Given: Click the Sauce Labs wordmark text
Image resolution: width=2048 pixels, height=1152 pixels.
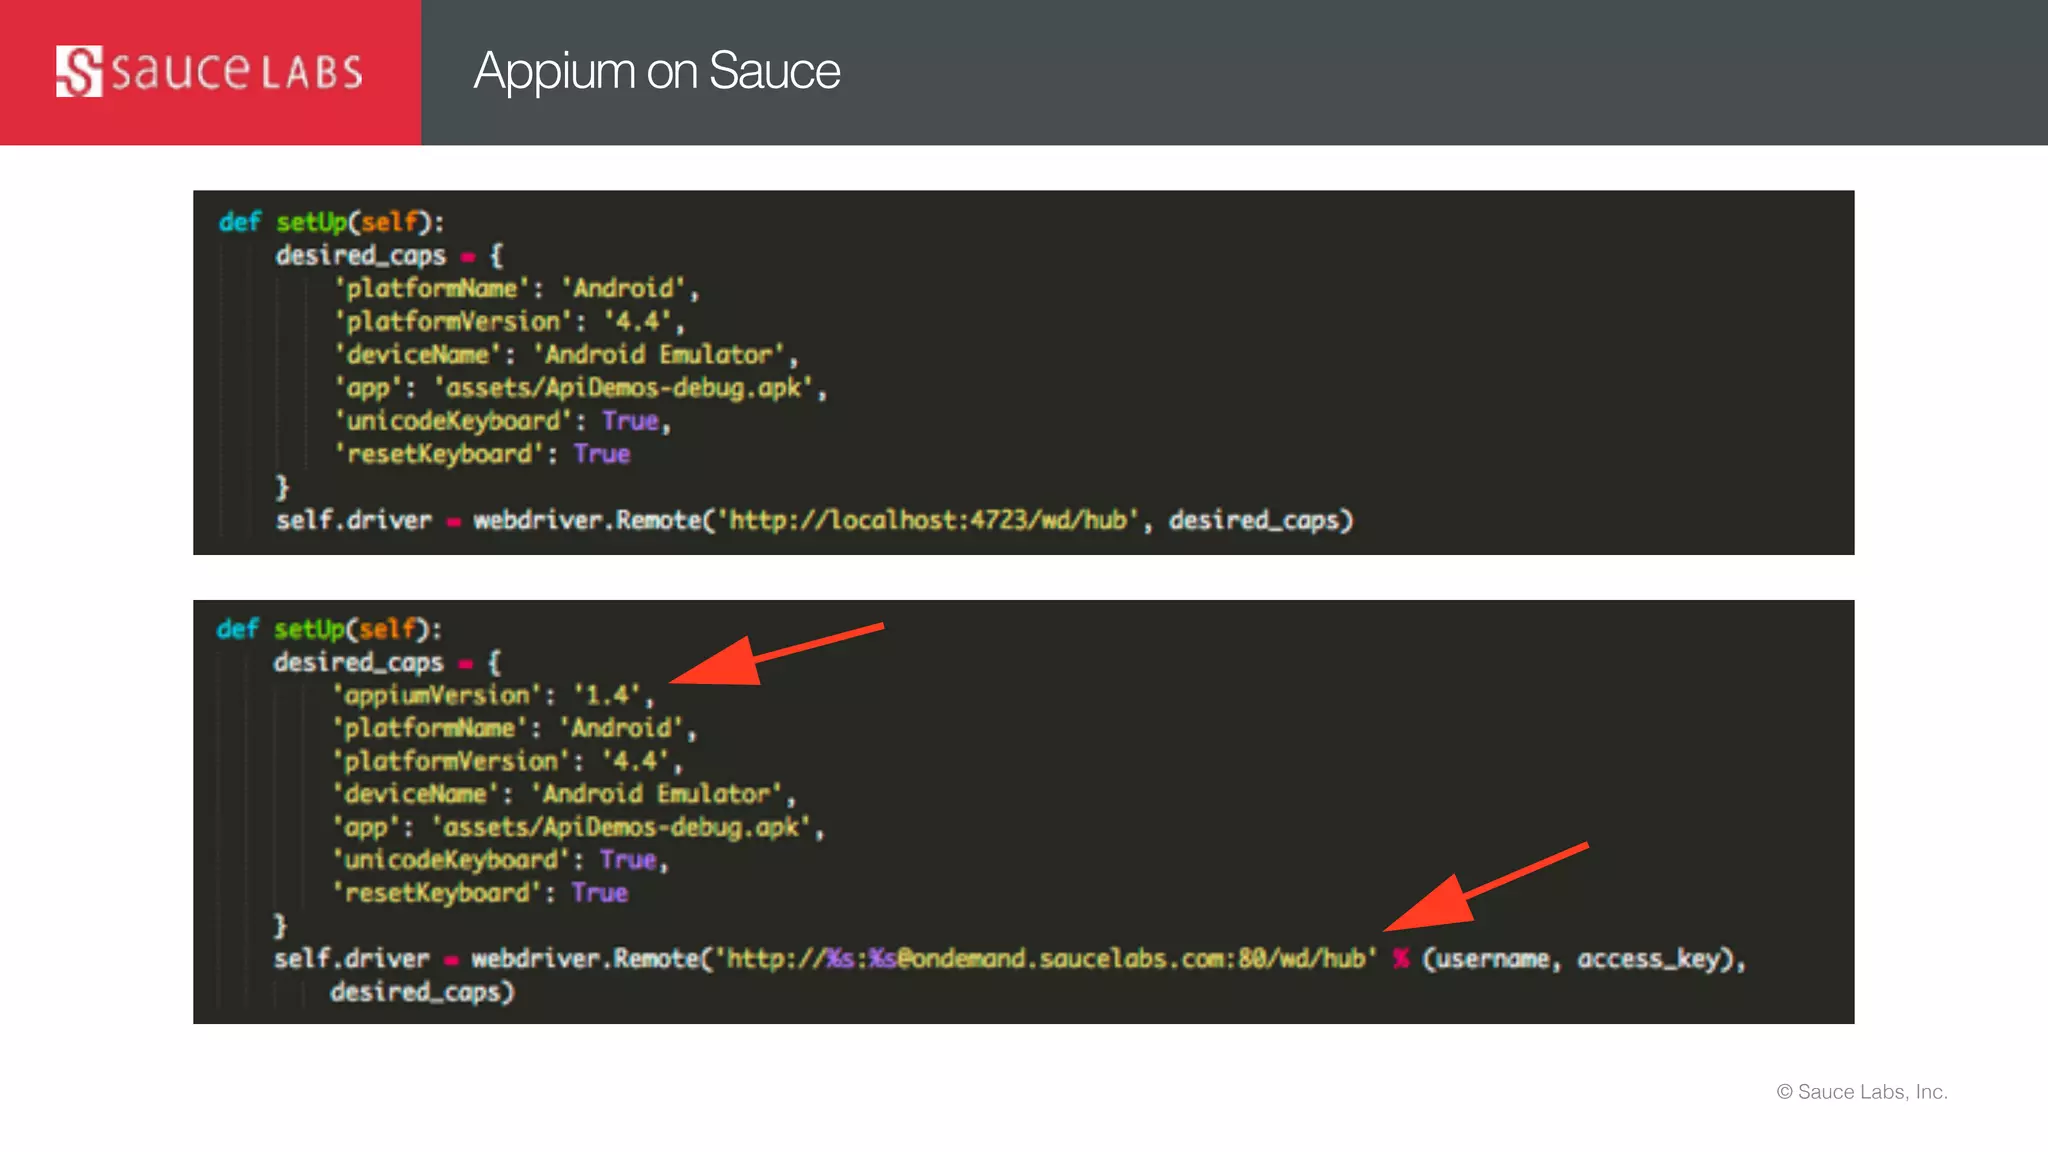Looking at the screenshot, I should tap(237, 72).
